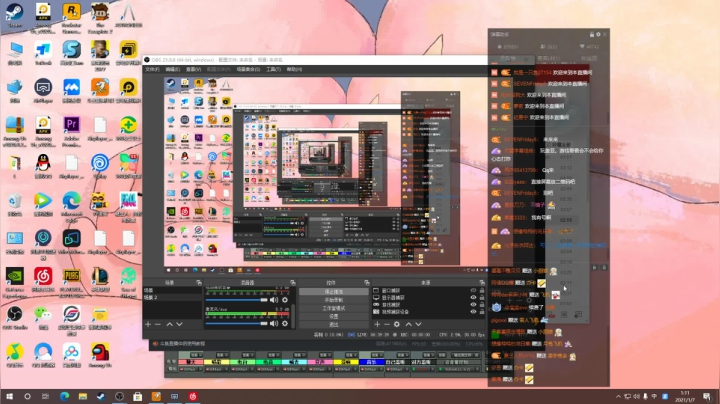This screenshot has height=404, width=720.
Task: Open source properties gear in Sources toolbar
Action: pyautogui.click(x=397, y=324)
